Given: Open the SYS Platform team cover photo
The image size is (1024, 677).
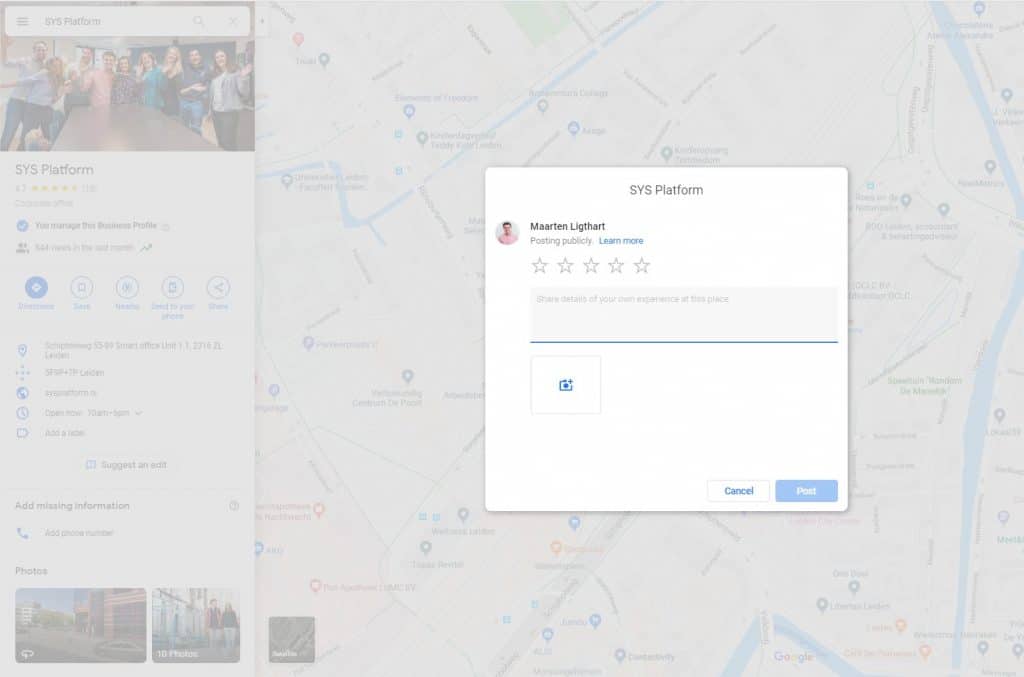Looking at the screenshot, I should (127, 93).
